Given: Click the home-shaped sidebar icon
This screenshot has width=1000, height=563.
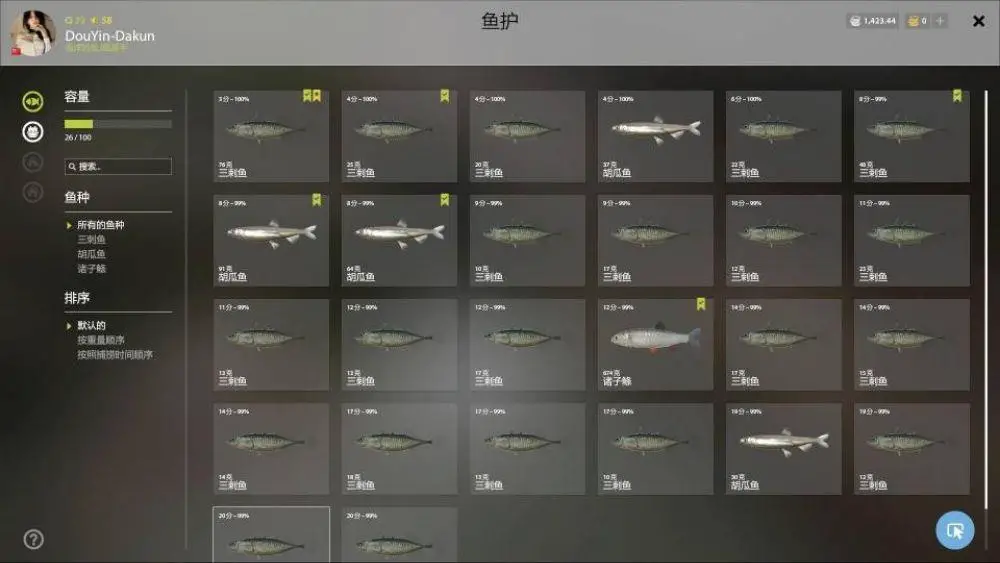Looking at the screenshot, I should [x=33, y=191].
